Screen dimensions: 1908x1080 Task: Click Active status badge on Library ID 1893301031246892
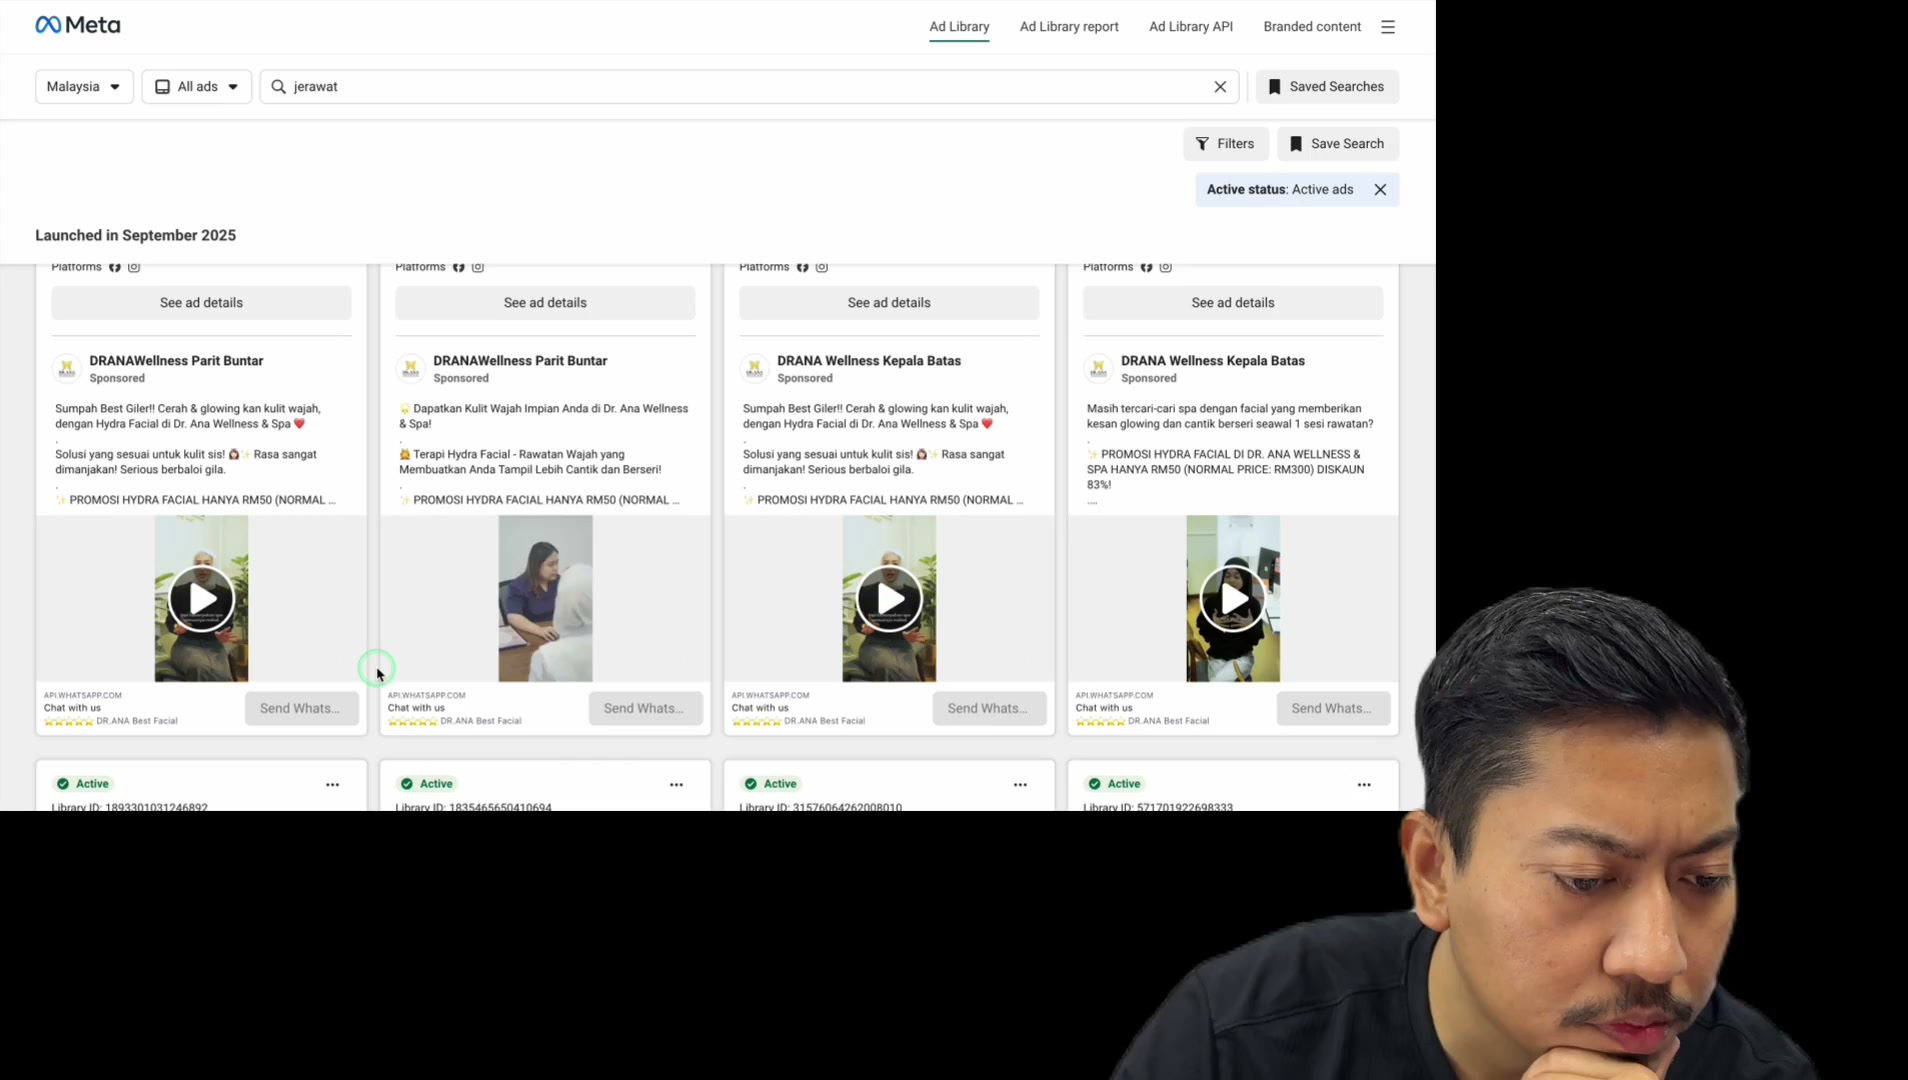[84, 784]
